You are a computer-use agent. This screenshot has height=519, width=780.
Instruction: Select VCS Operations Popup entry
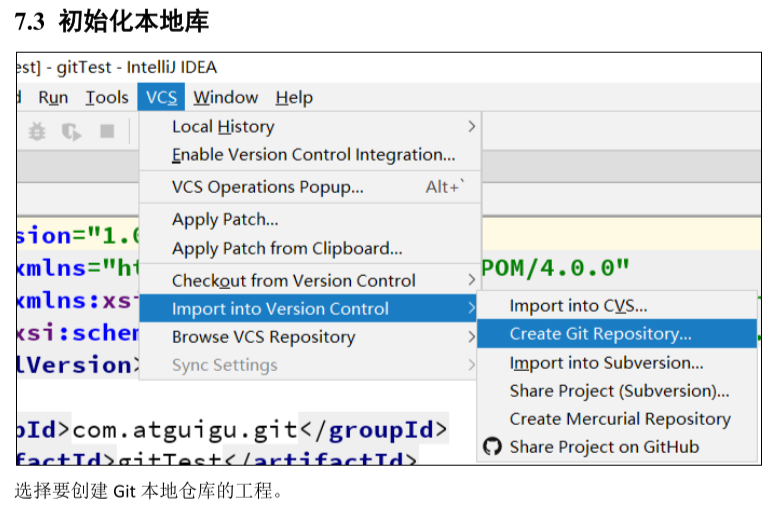(310, 187)
